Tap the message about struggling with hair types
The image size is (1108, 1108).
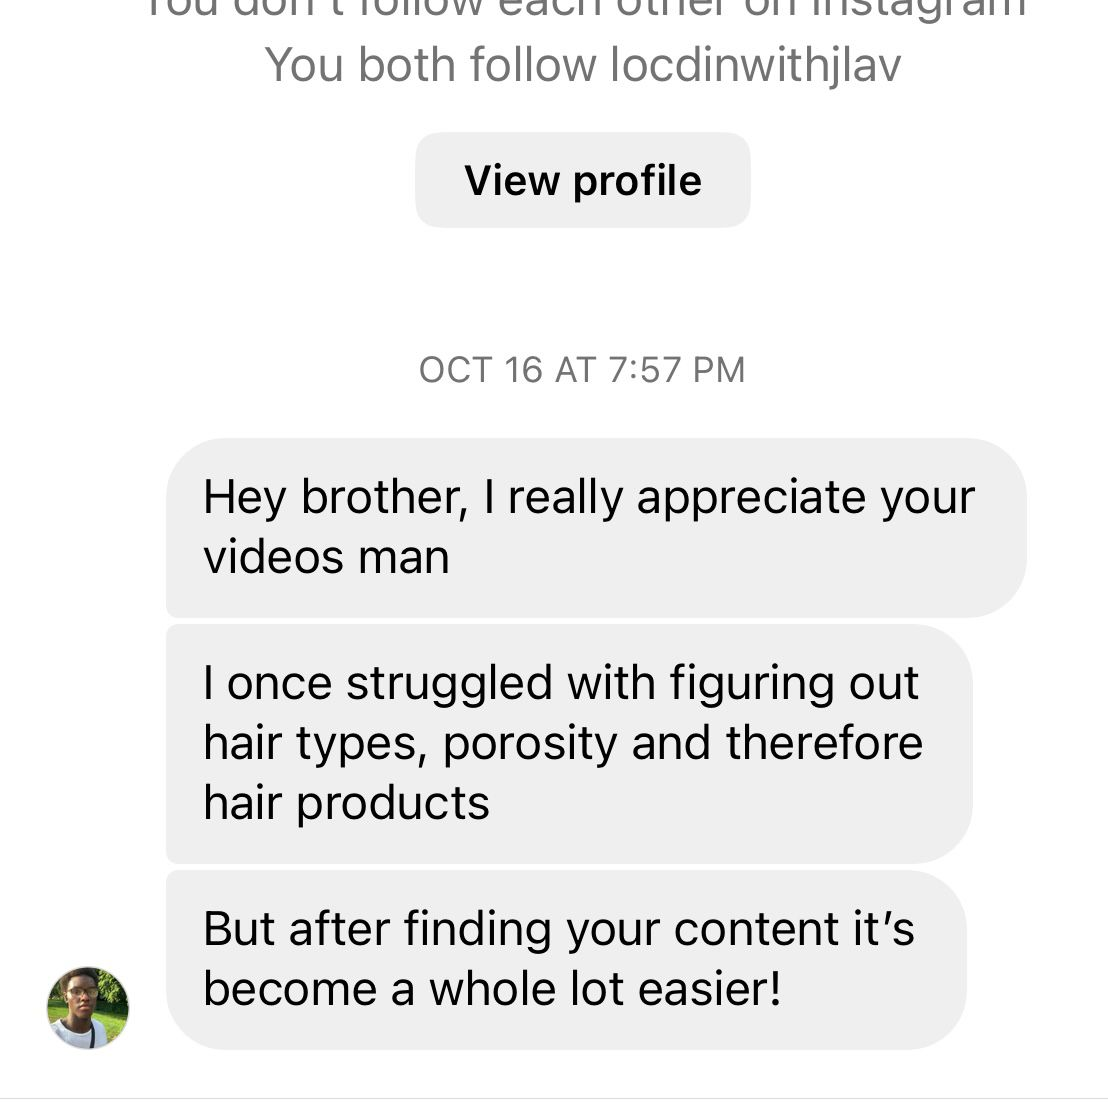[x=568, y=743]
